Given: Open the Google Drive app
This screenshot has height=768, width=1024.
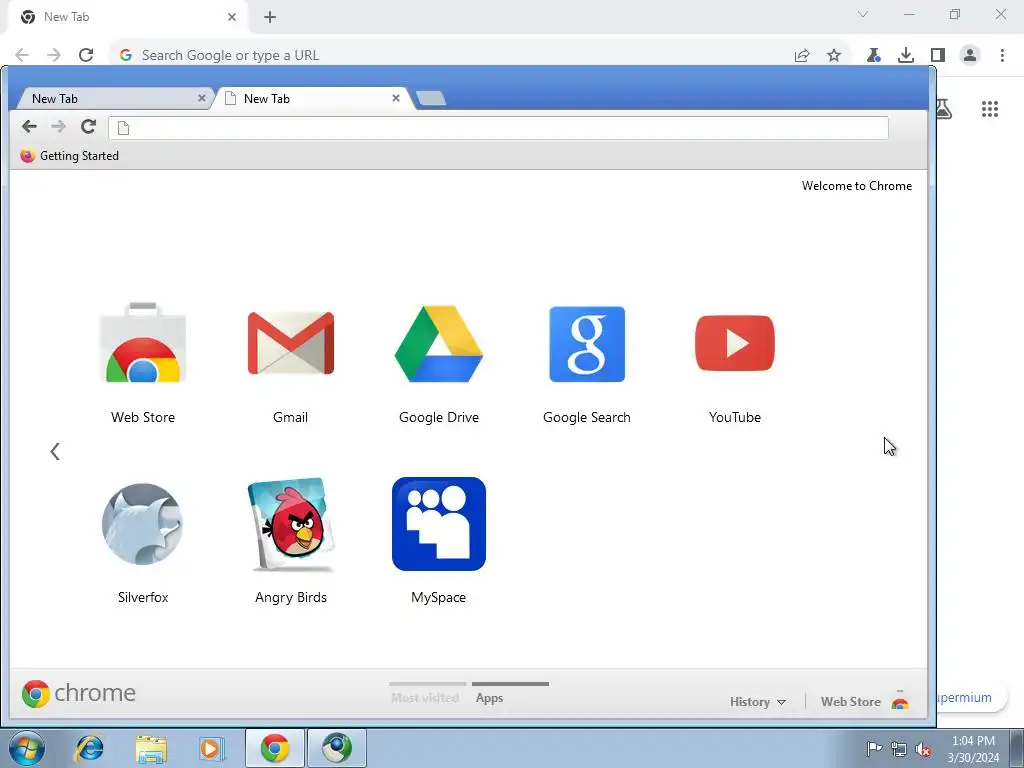Looking at the screenshot, I should tap(439, 344).
